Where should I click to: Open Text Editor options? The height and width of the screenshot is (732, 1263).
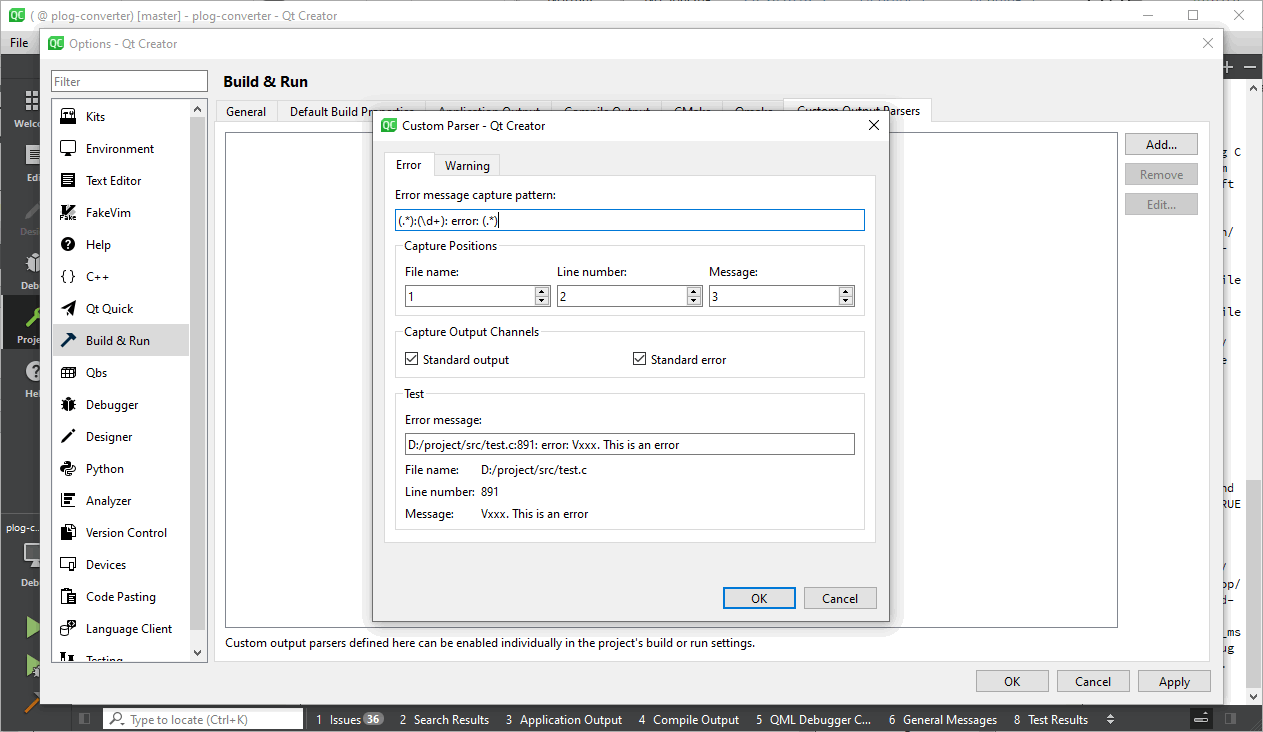[120, 181]
